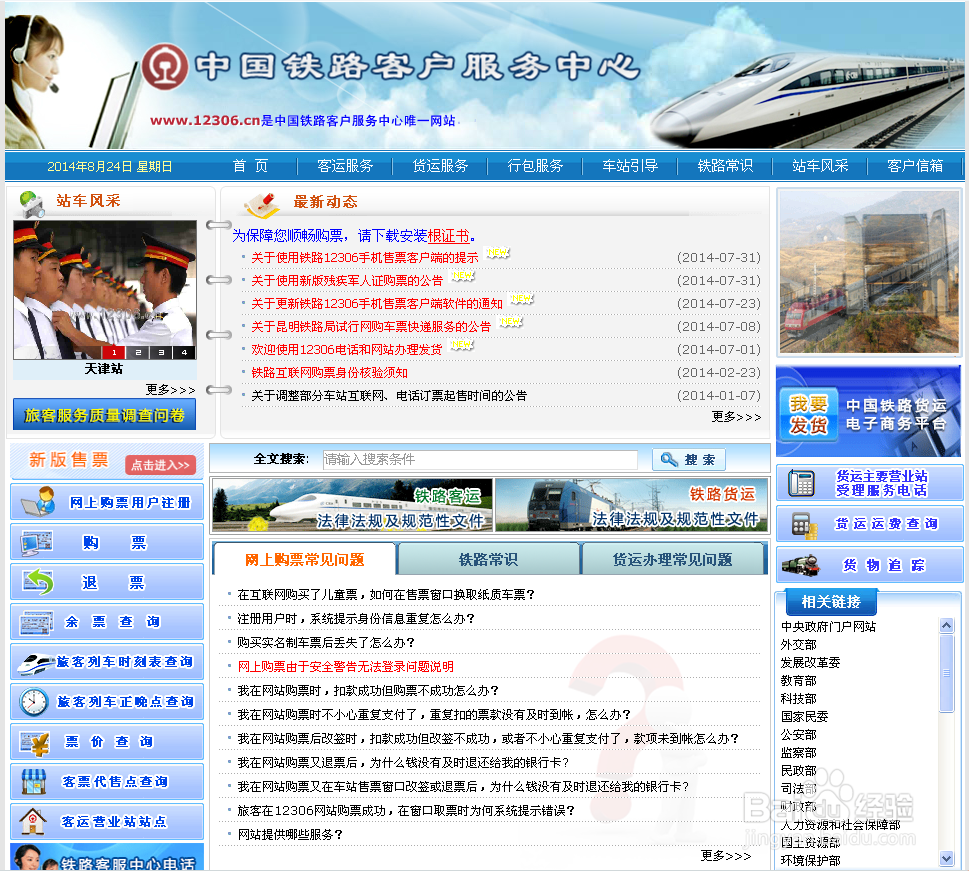Click the locomotive icon for cargo tracking
The height and width of the screenshot is (871, 969).
click(801, 565)
